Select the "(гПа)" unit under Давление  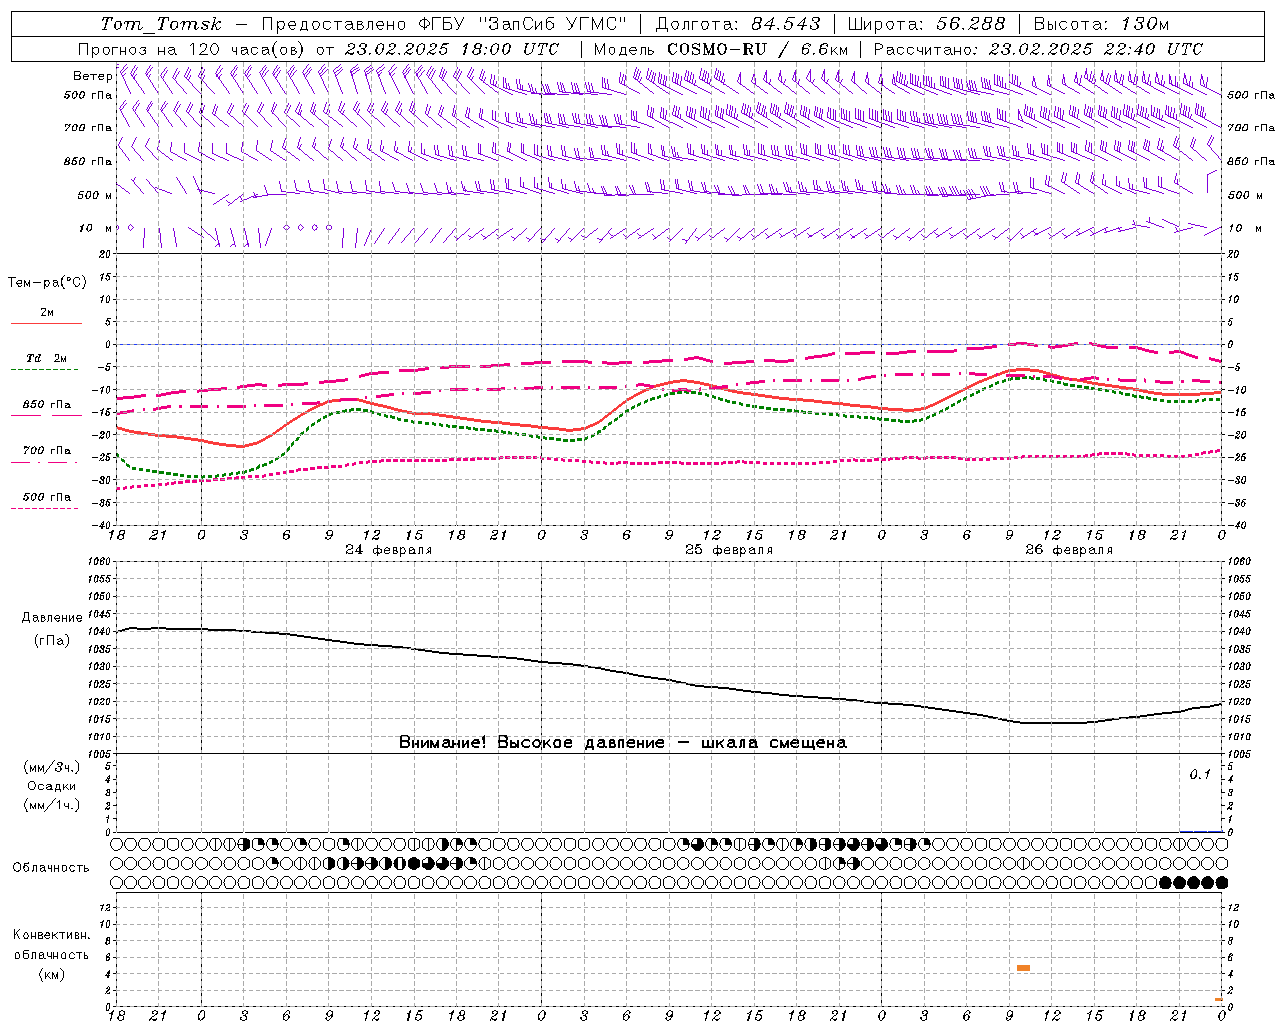click(52, 641)
